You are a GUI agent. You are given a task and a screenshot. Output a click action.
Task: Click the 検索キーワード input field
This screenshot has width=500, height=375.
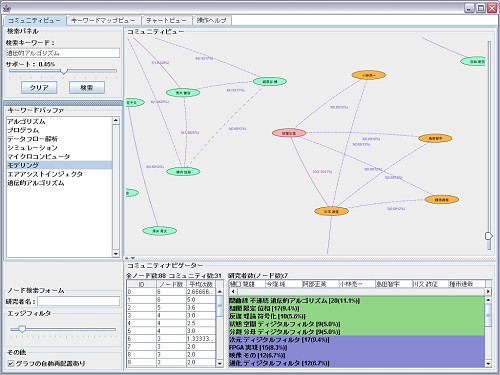(x=63, y=53)
